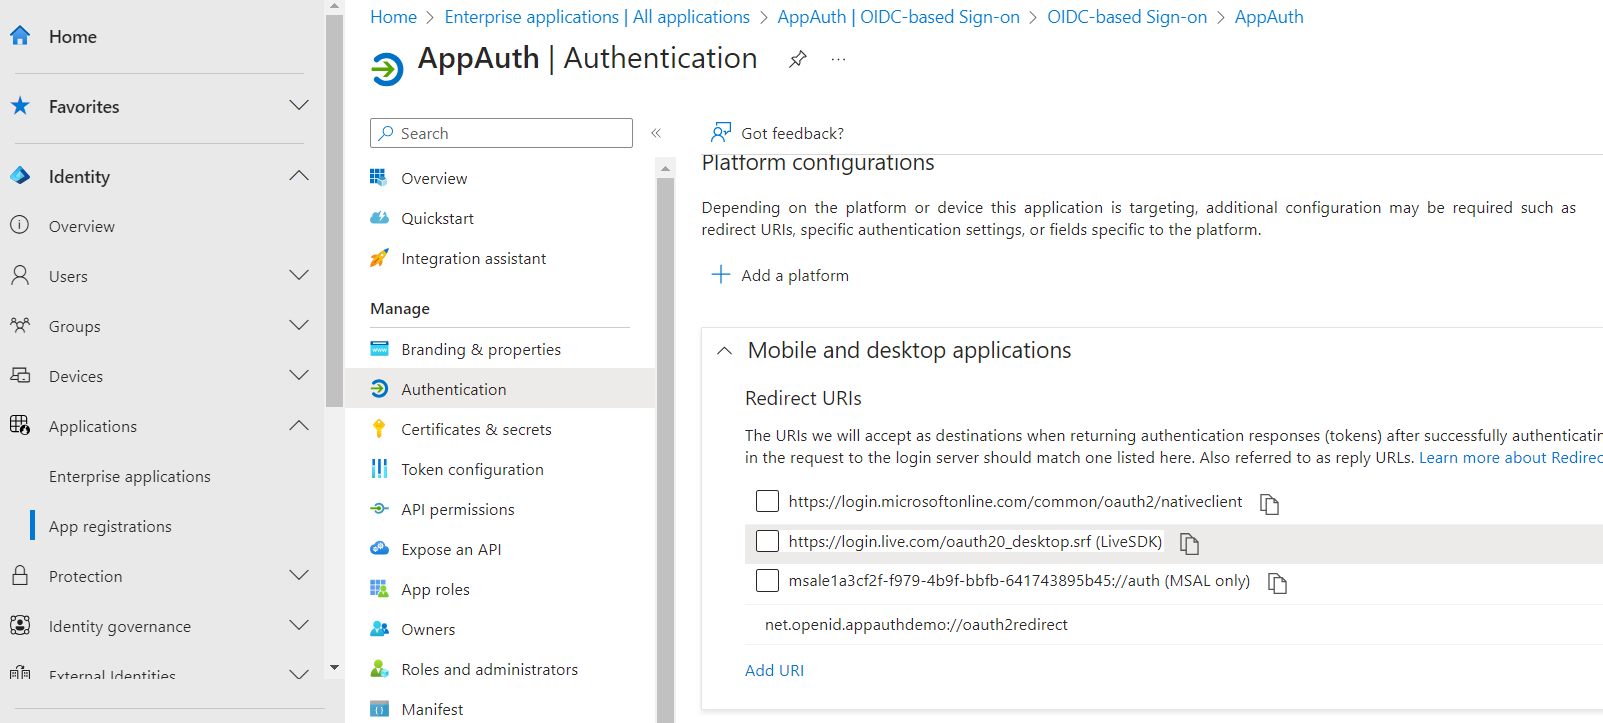Click the App roles grid icon
This screenshot has height=723, width=1603.
379,588
